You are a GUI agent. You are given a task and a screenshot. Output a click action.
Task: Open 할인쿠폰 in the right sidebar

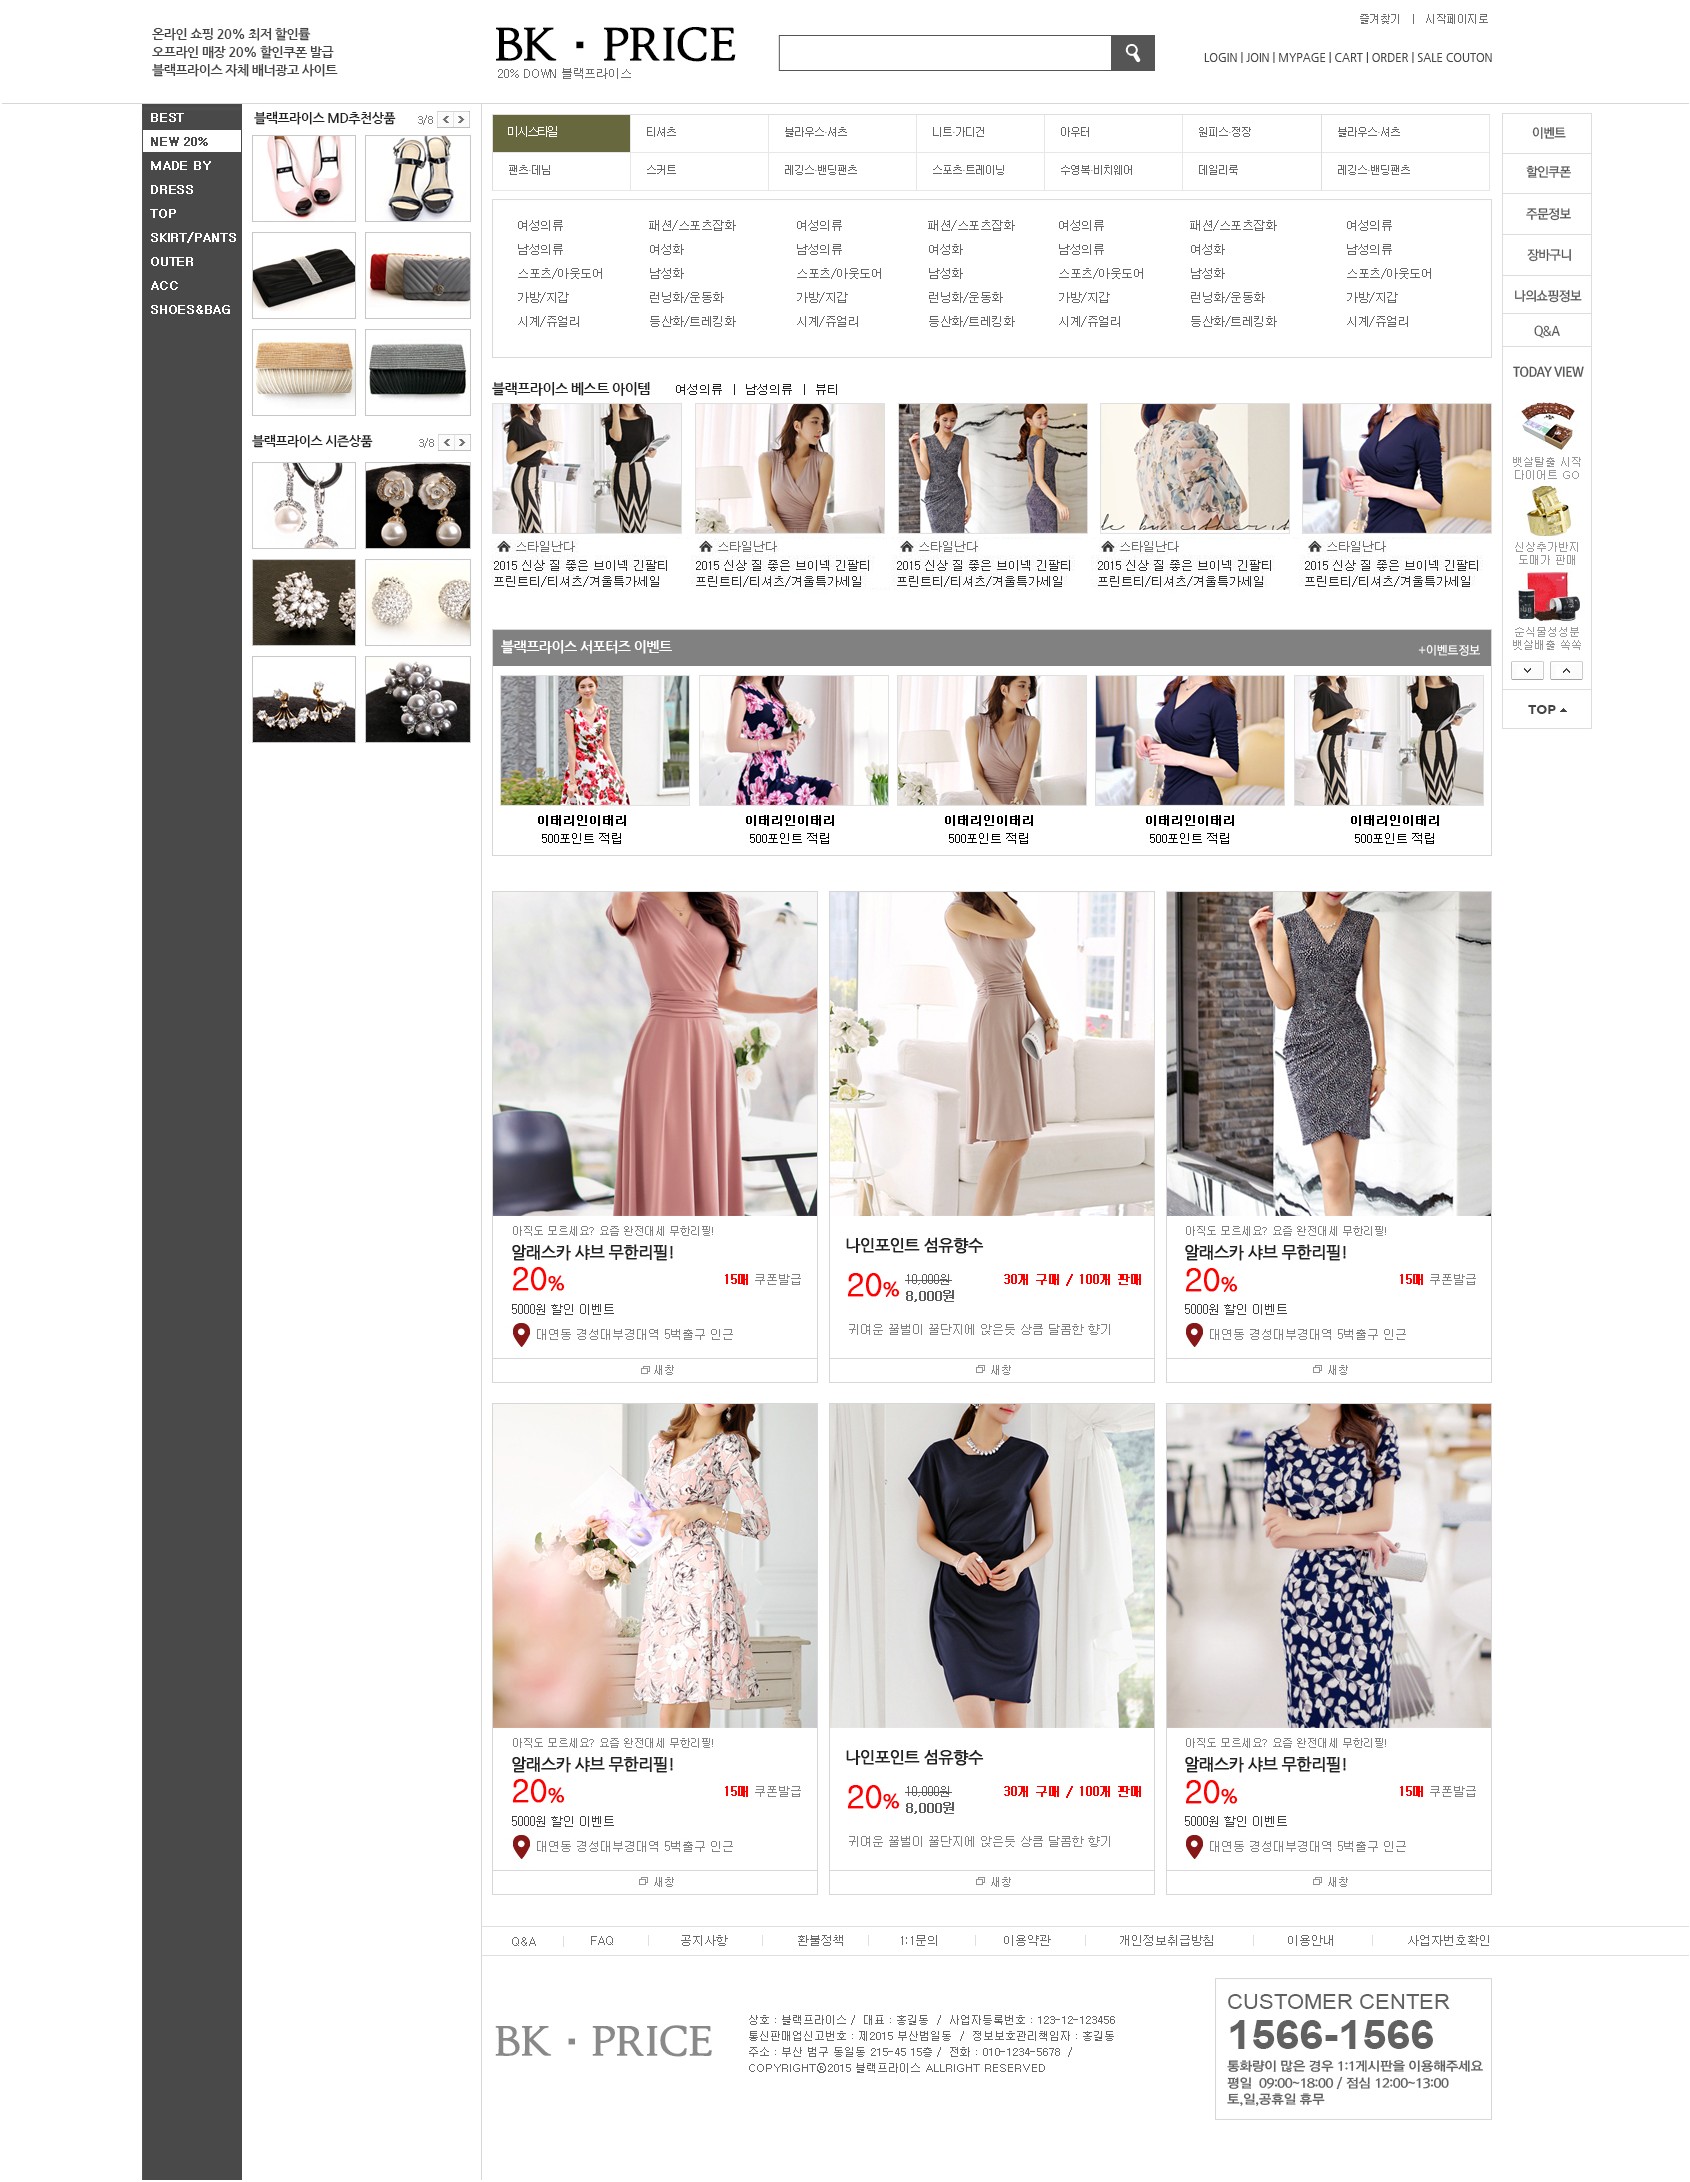1546,172
